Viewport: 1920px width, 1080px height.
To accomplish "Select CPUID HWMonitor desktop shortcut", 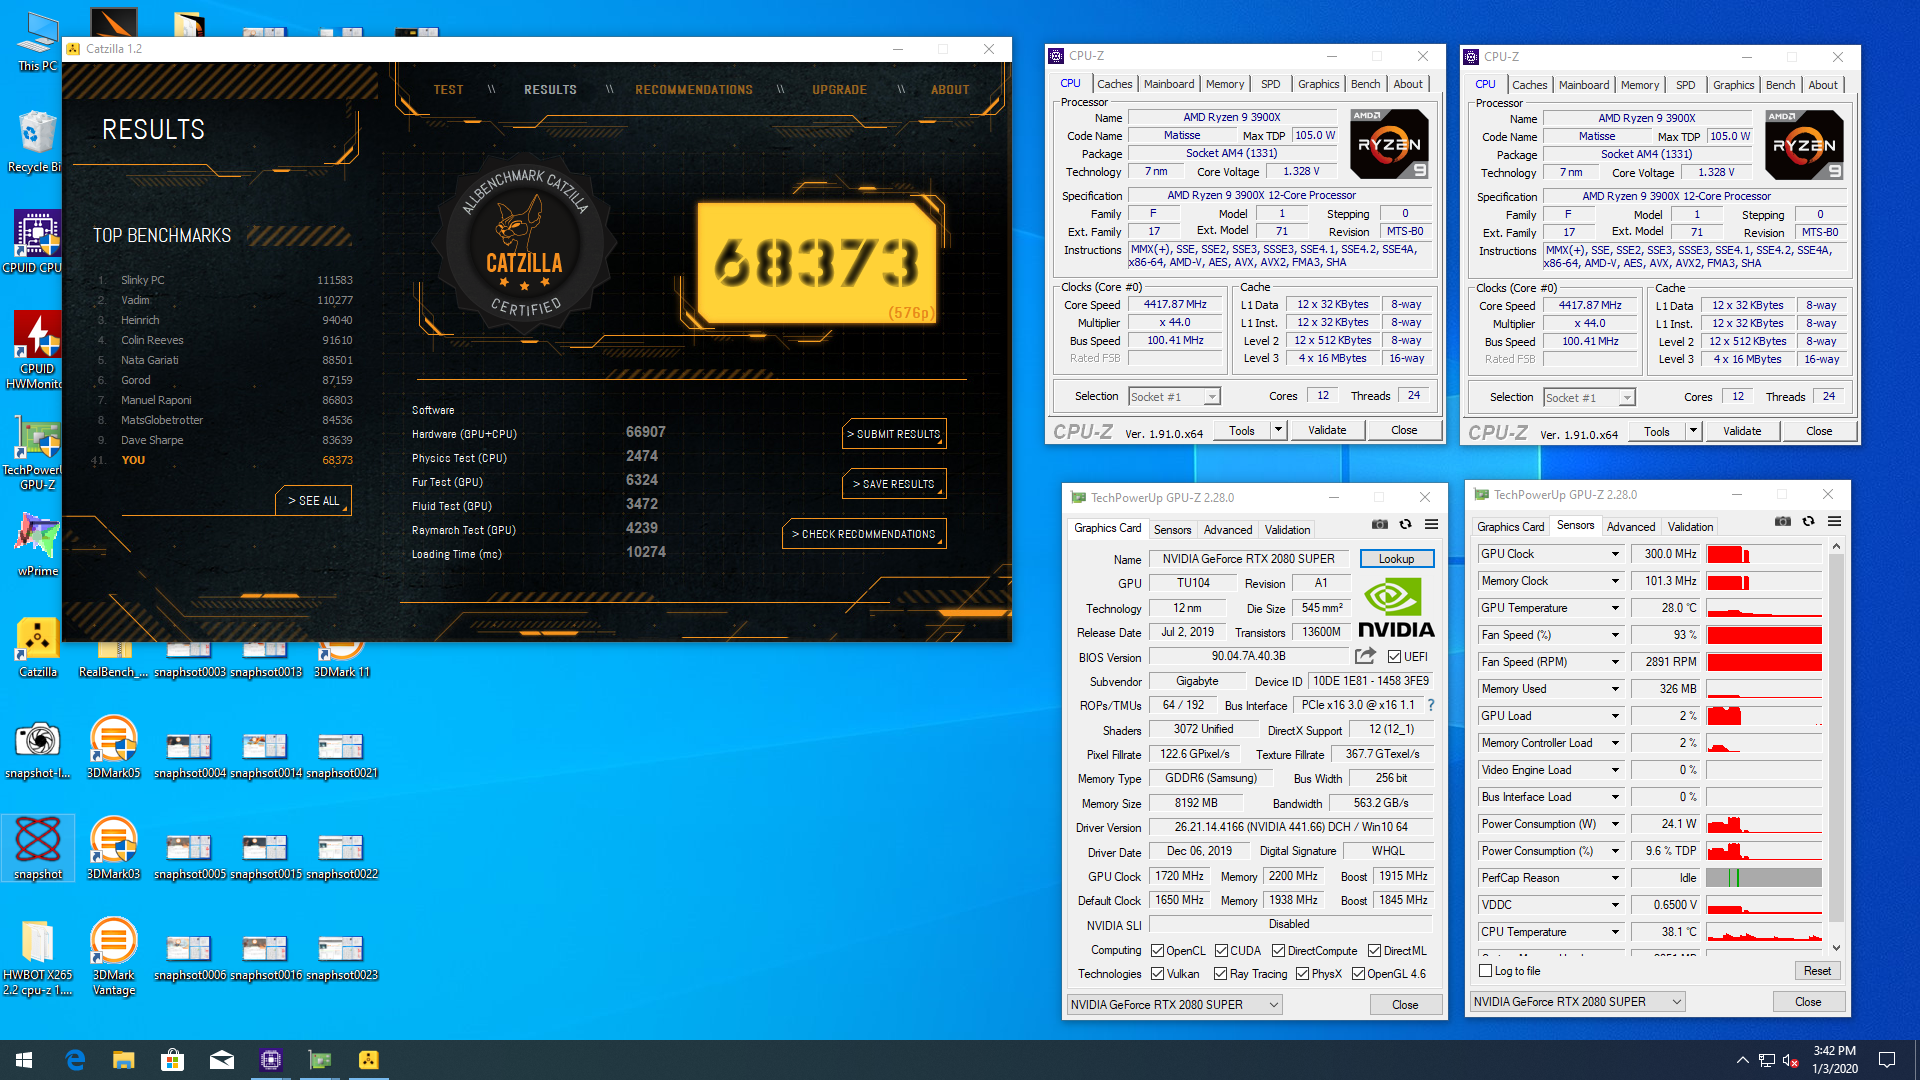I will click(36, 349).
